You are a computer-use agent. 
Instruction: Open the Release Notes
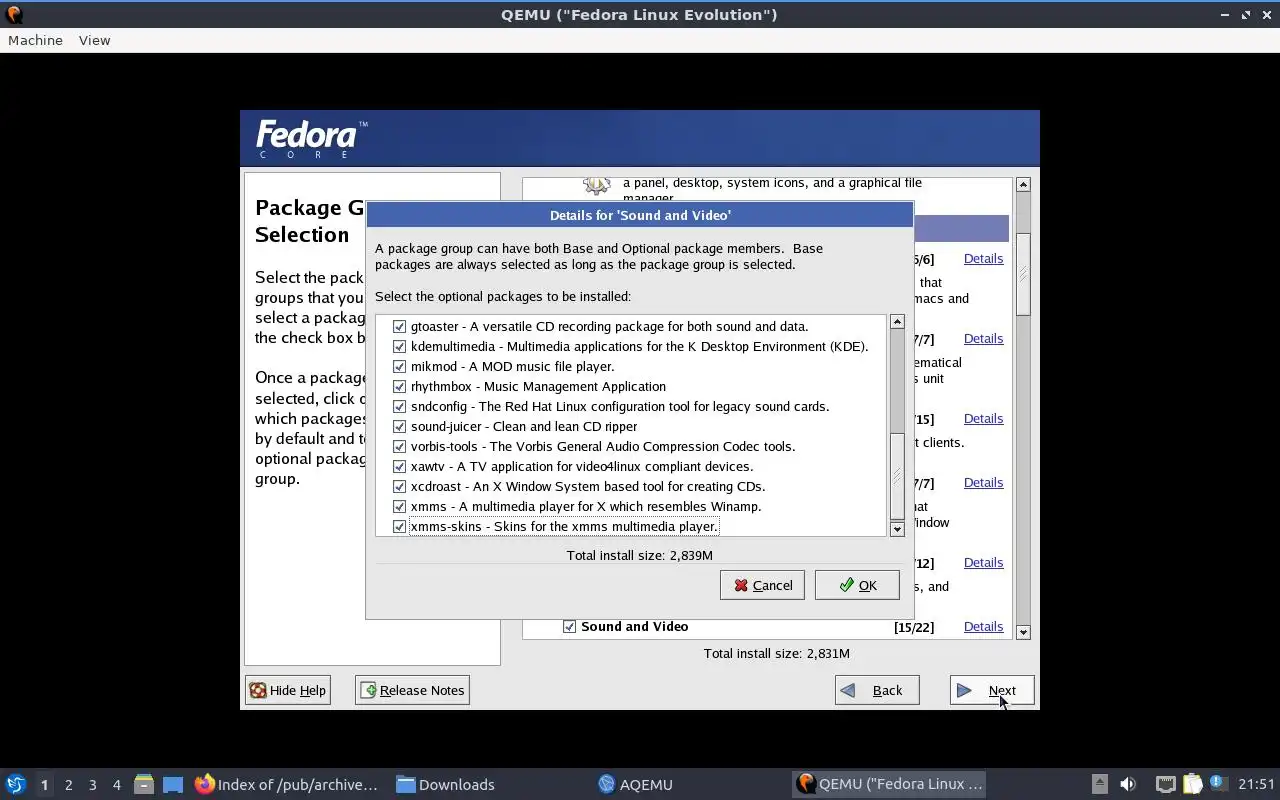[412, 690]
